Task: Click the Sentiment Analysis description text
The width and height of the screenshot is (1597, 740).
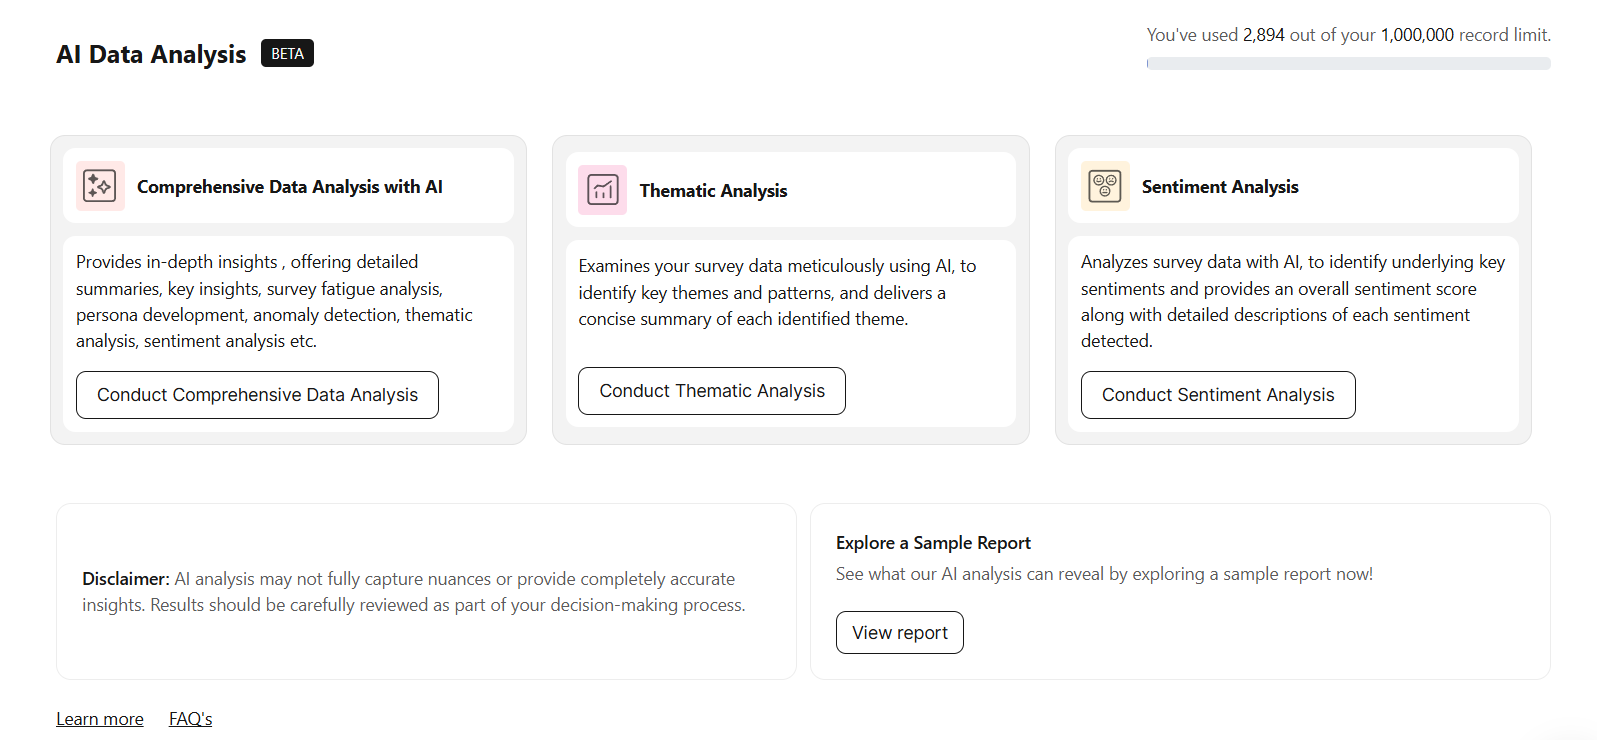Action: 1293,301
